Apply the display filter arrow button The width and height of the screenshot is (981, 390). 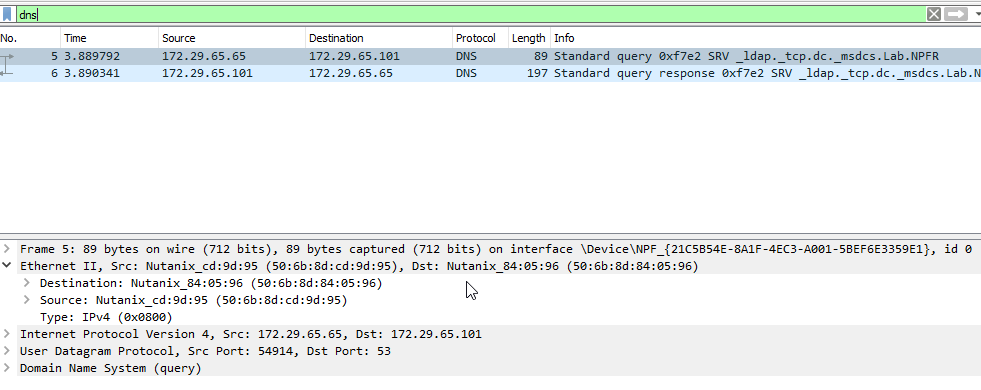[955, 14]
